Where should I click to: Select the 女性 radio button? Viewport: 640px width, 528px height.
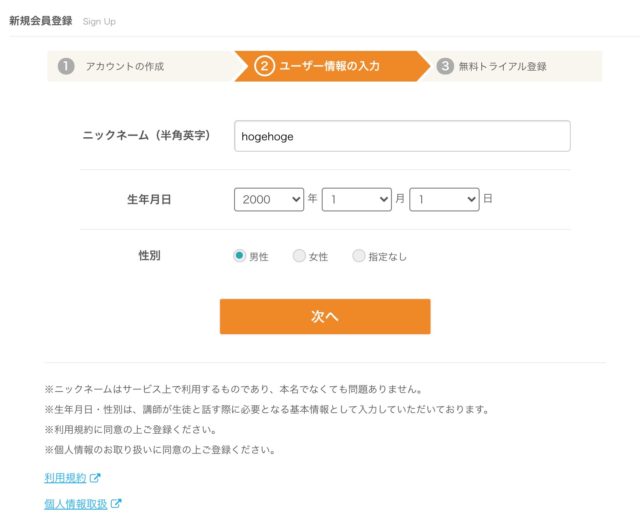(299, 256)
